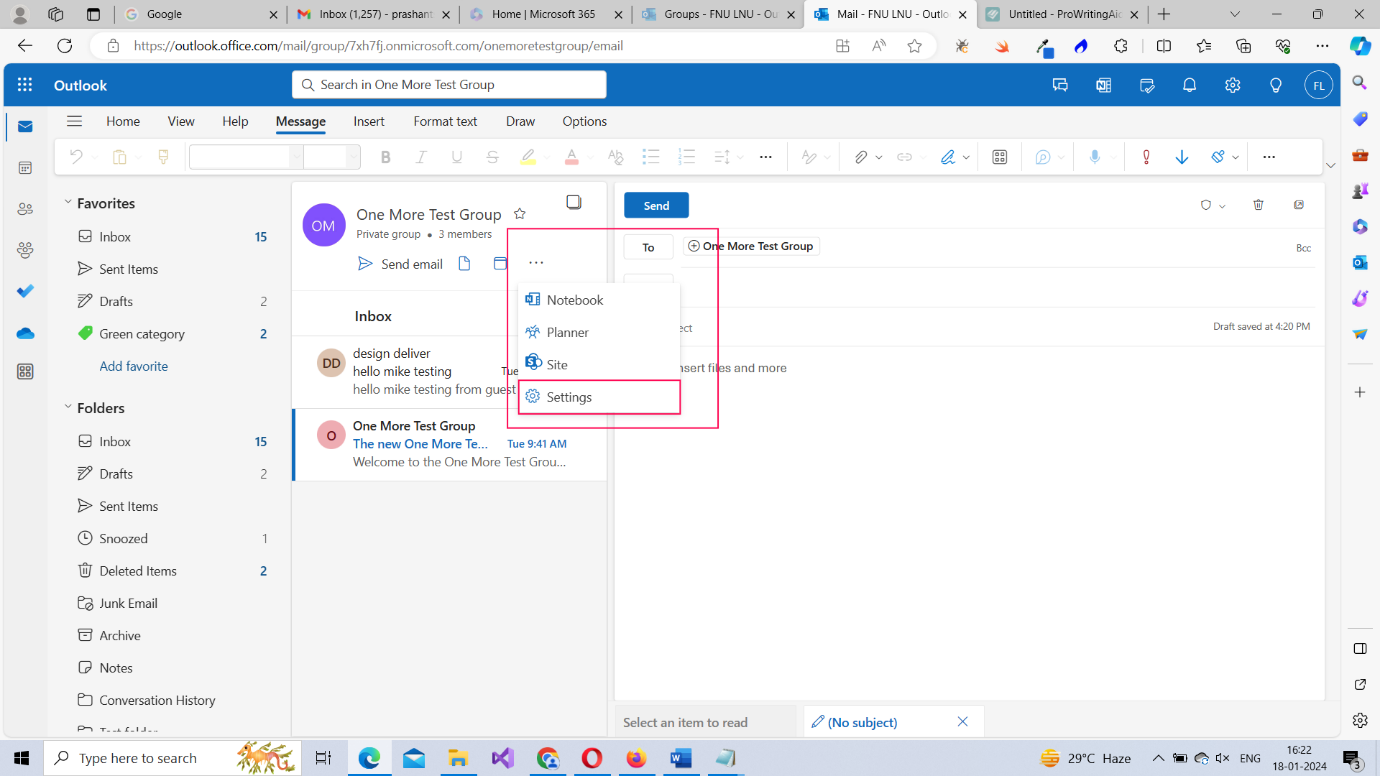
Task: Open the font name combo box
Action: point(246,157)
